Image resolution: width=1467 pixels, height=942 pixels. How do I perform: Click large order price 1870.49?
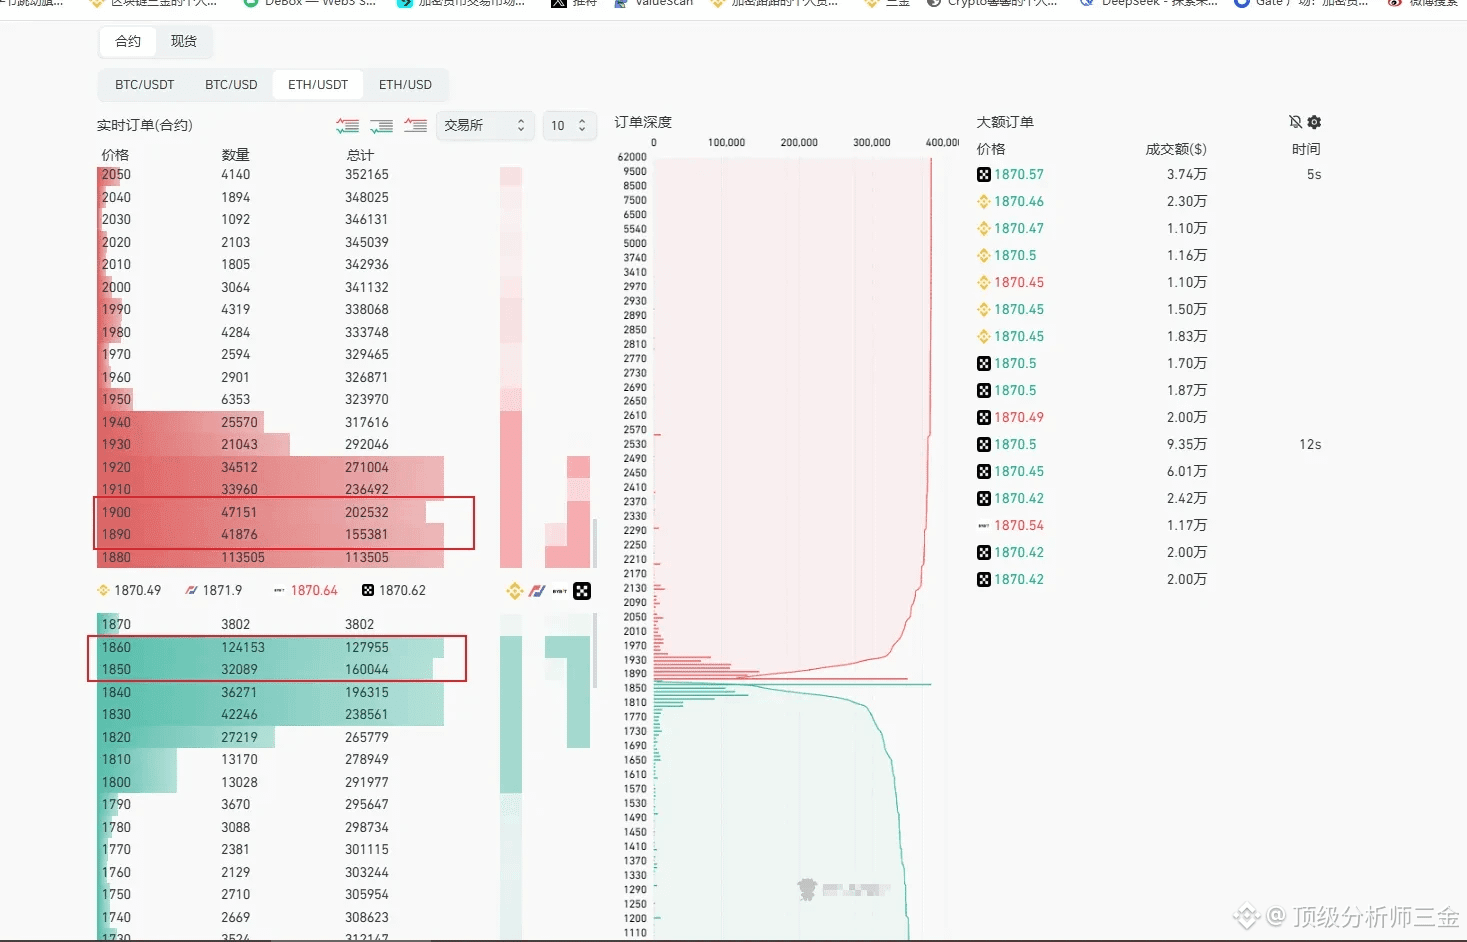1019,417
